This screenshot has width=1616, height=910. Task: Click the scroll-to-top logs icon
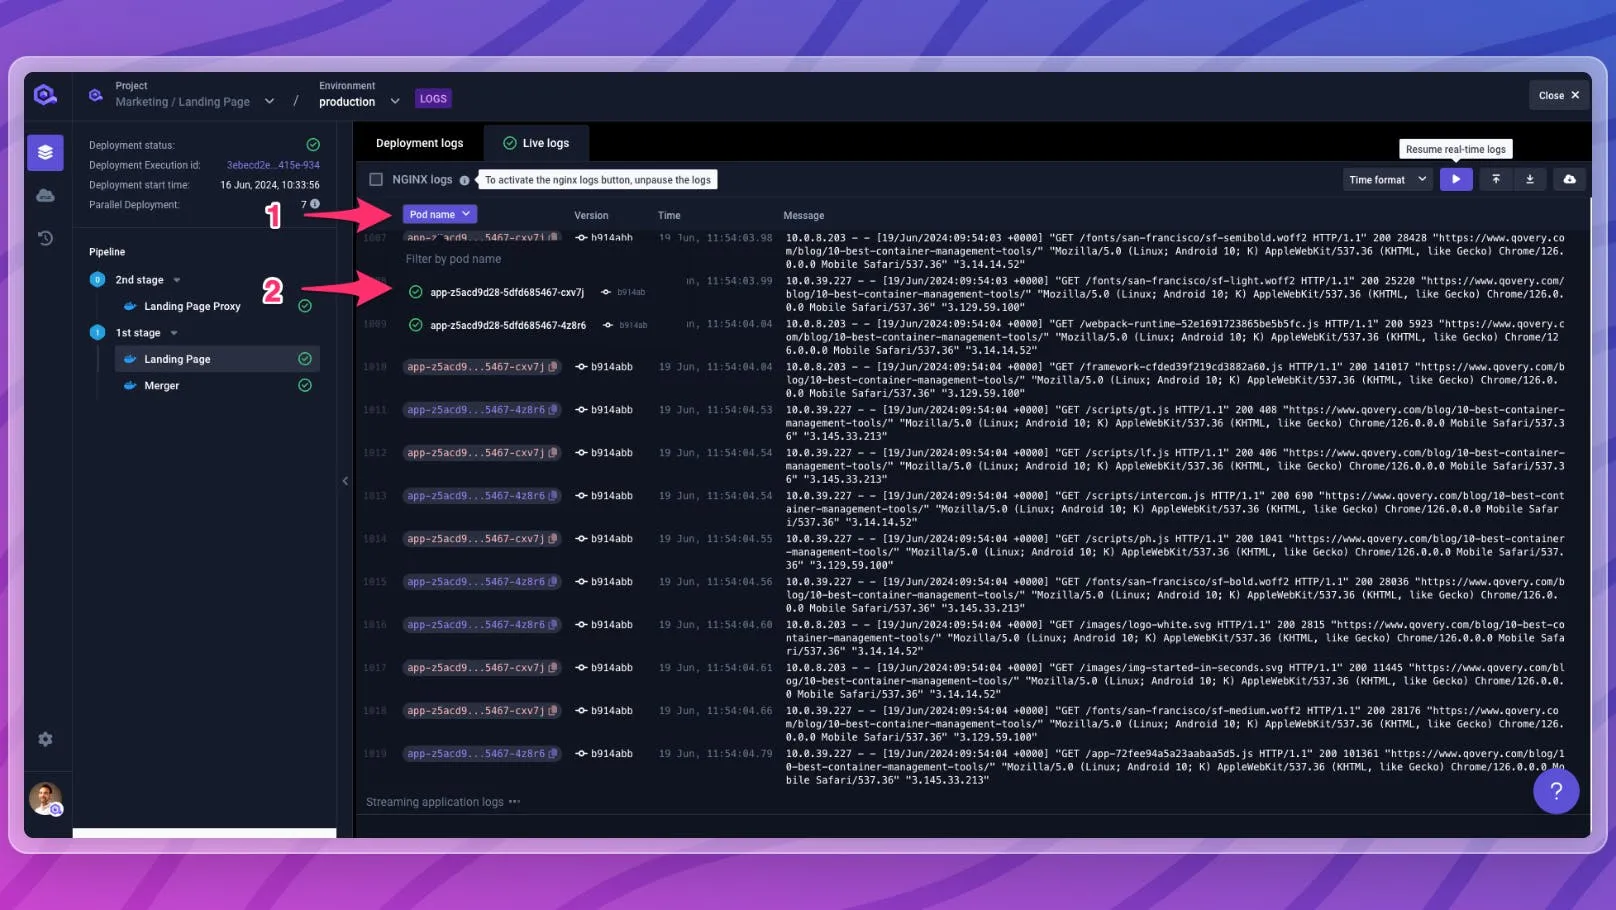click(x=1494, y=179)
